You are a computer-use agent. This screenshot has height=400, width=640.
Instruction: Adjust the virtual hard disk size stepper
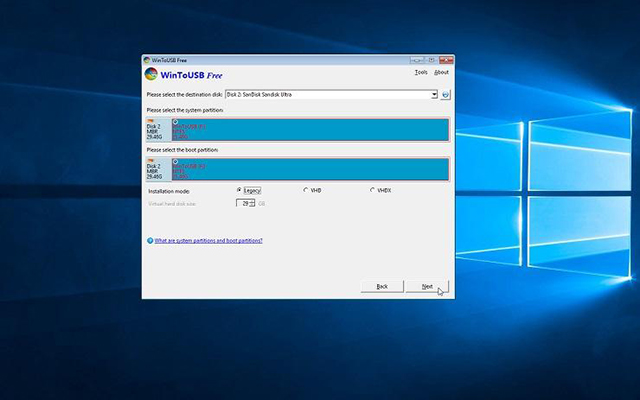tap(252, 203)
